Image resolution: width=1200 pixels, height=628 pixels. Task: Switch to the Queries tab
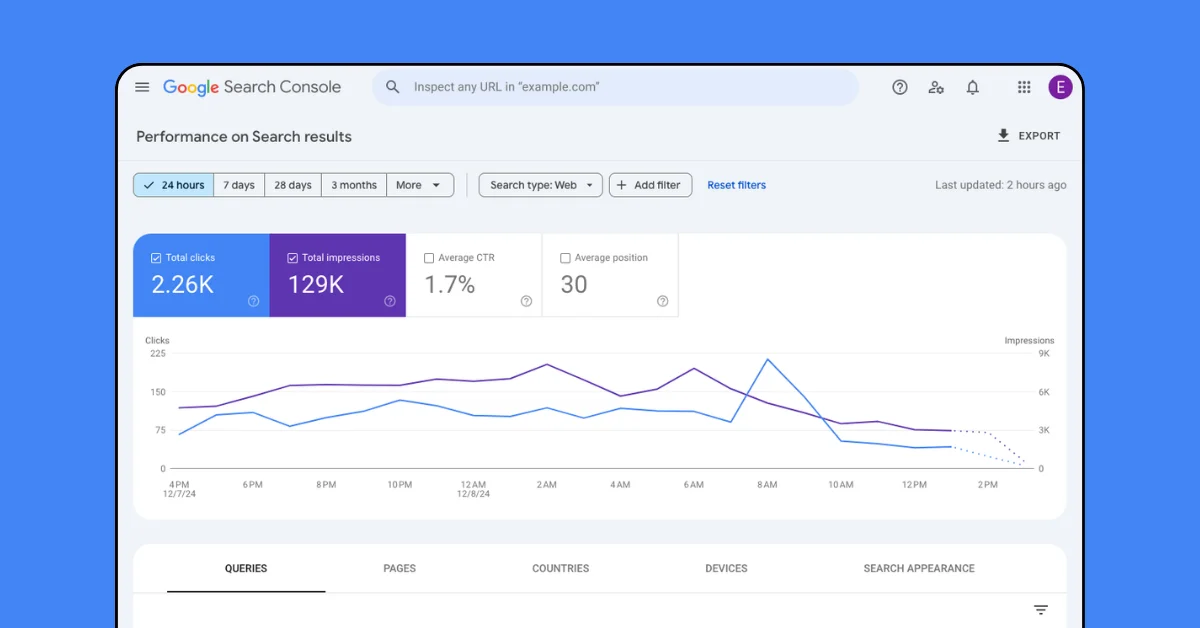[x=246, y=568]
